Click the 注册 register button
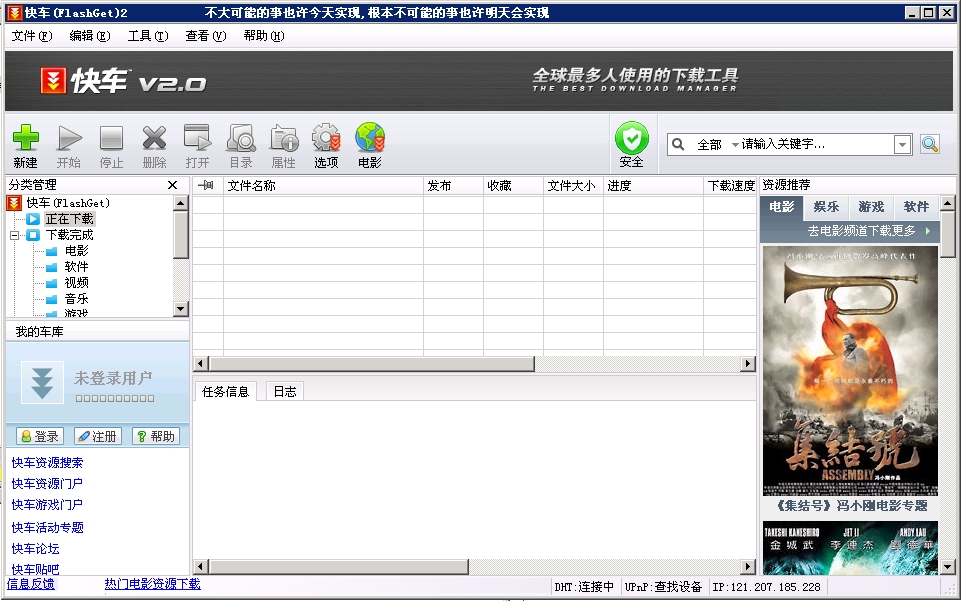961x601 pixels. point(98,436)
